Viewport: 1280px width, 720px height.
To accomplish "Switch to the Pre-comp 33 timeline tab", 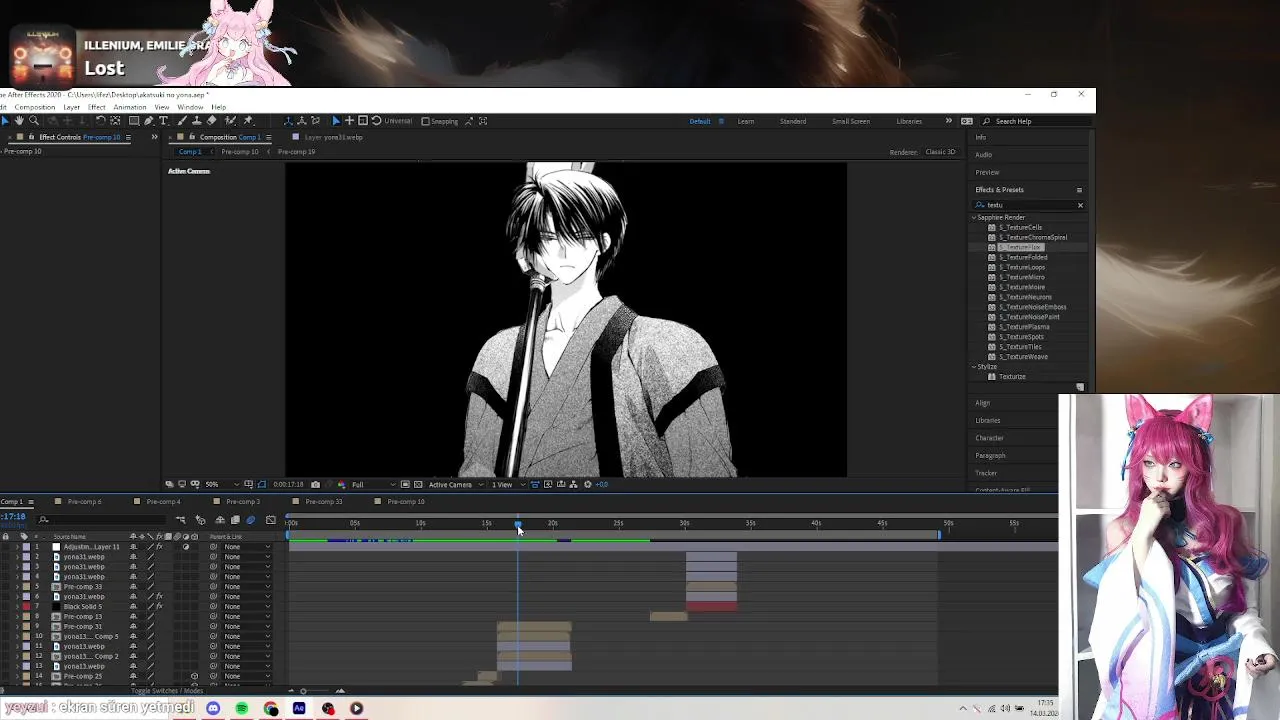I will pyautogui.click(x=323, y=502).
